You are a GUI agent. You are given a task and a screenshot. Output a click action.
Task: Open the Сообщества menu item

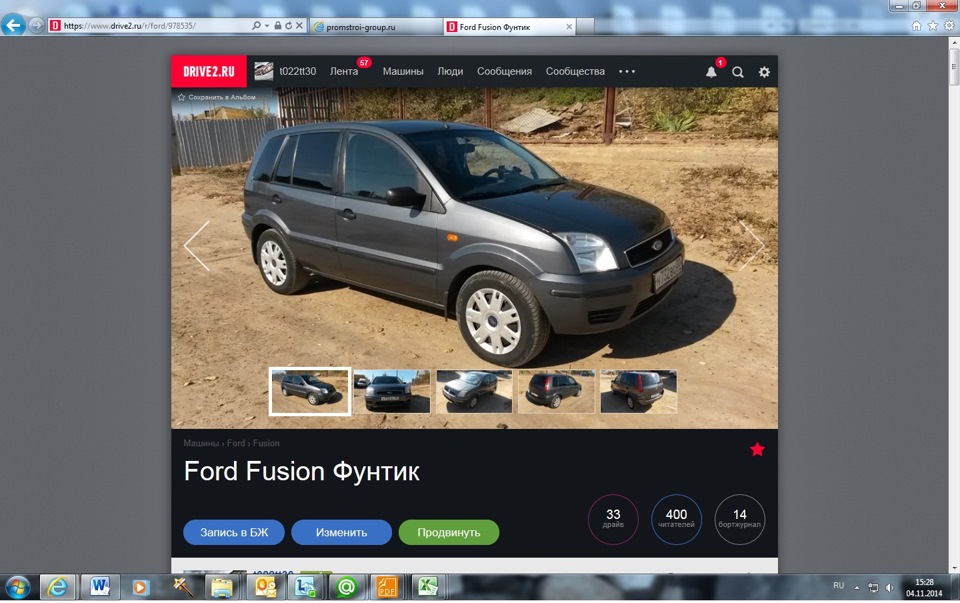(x=575, y=71)
